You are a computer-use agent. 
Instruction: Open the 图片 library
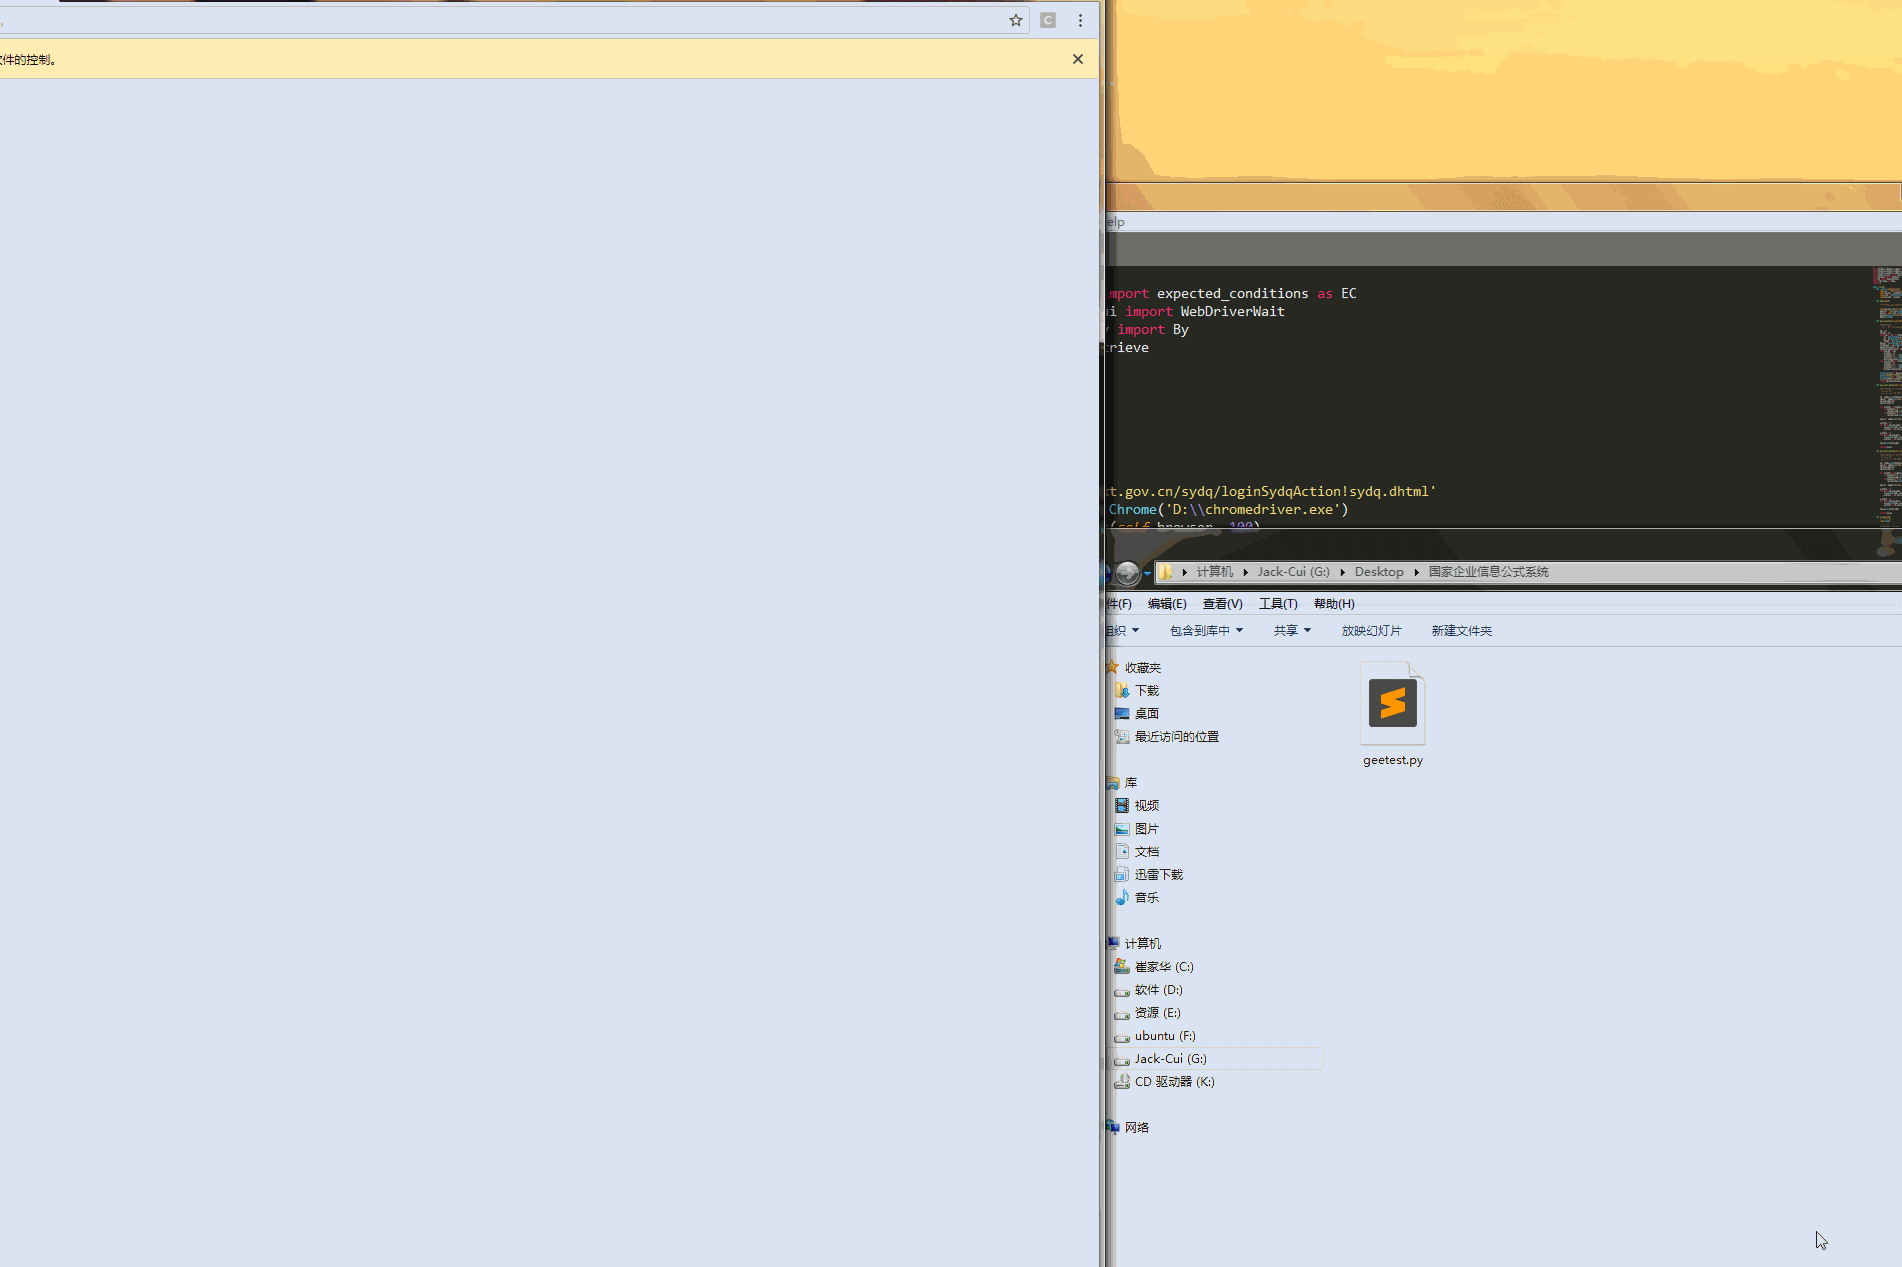pos(1146,829)
